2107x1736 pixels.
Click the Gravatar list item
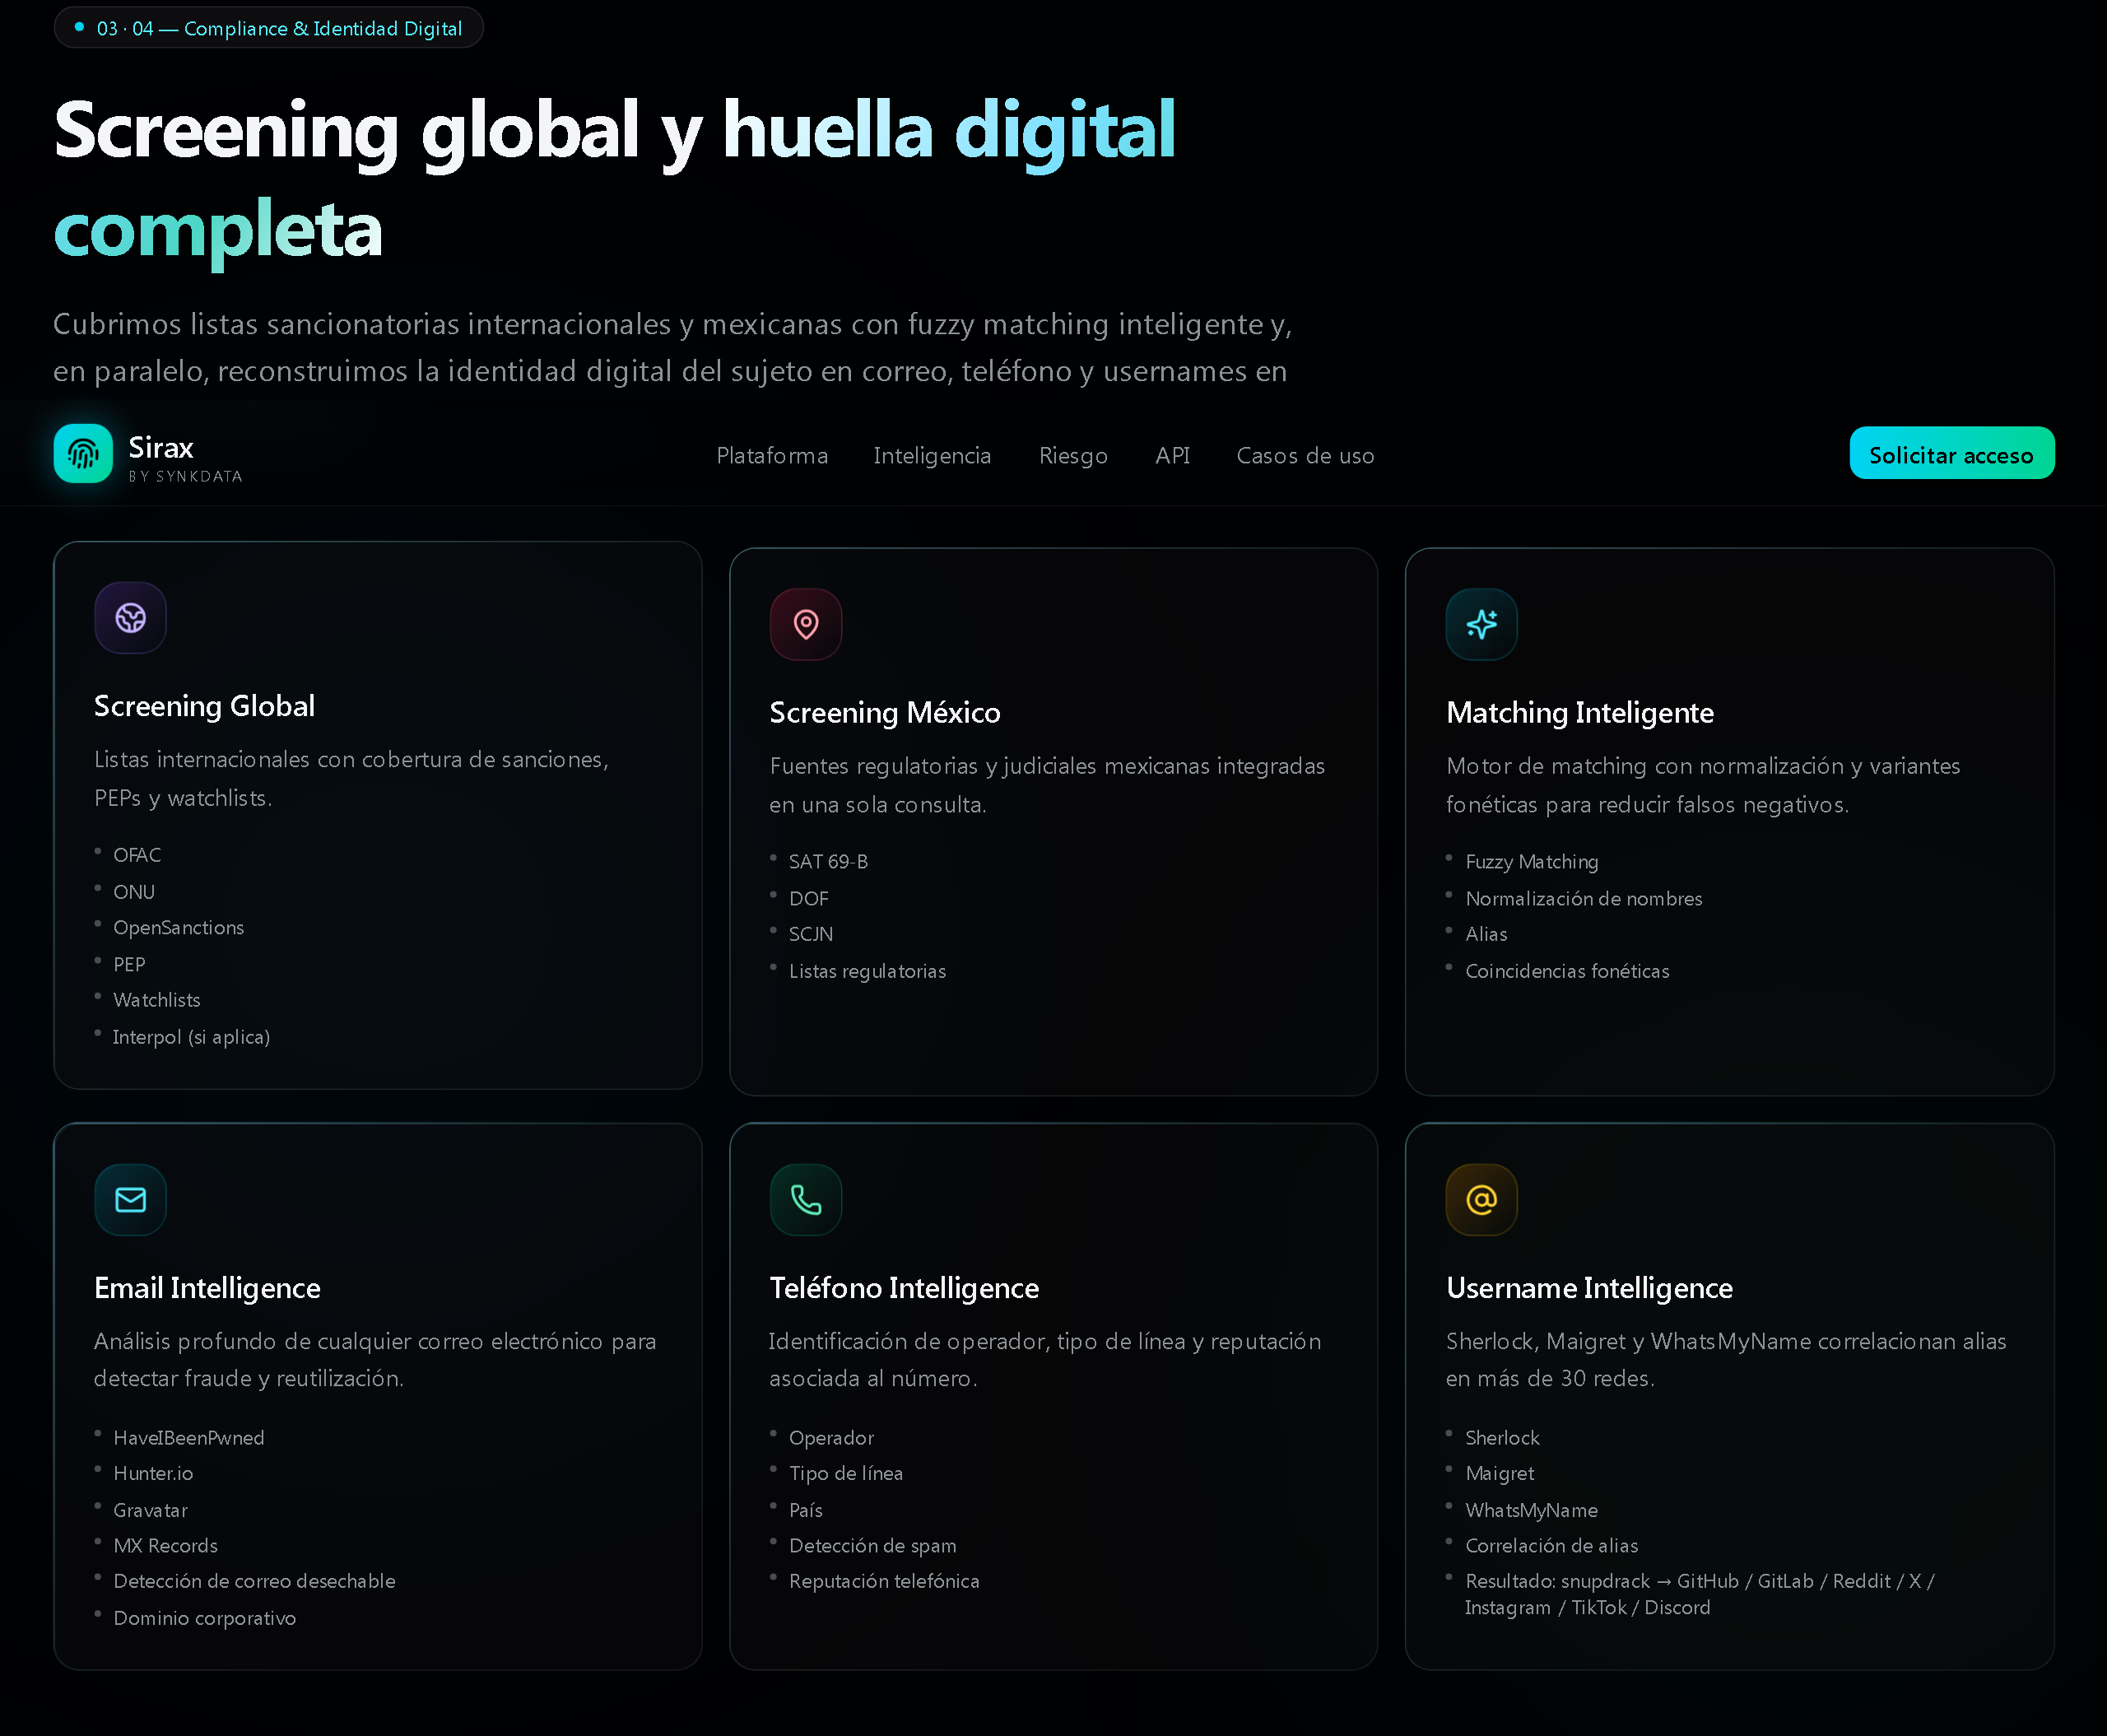pyautogui.click(x=150, y=1510)
